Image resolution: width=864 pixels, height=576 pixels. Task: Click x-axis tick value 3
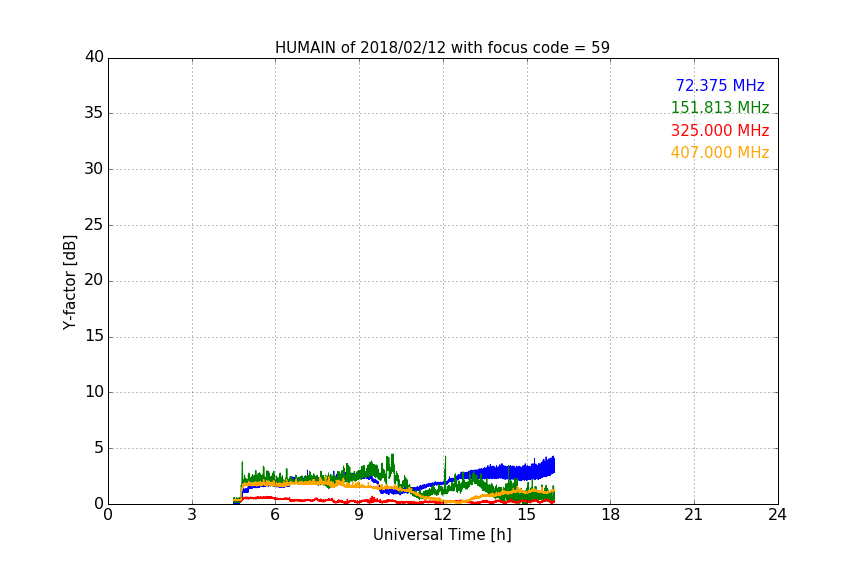[192, 515]
